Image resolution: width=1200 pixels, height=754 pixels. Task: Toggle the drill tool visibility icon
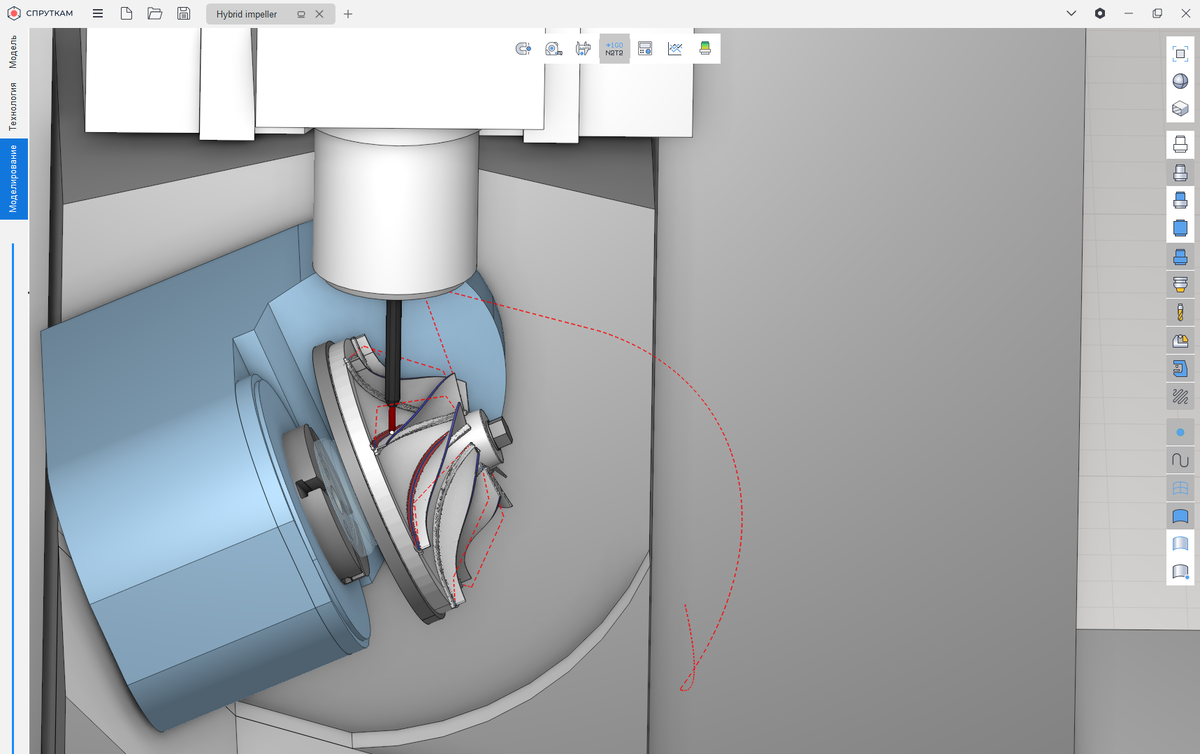click(x=1180, y=313)
